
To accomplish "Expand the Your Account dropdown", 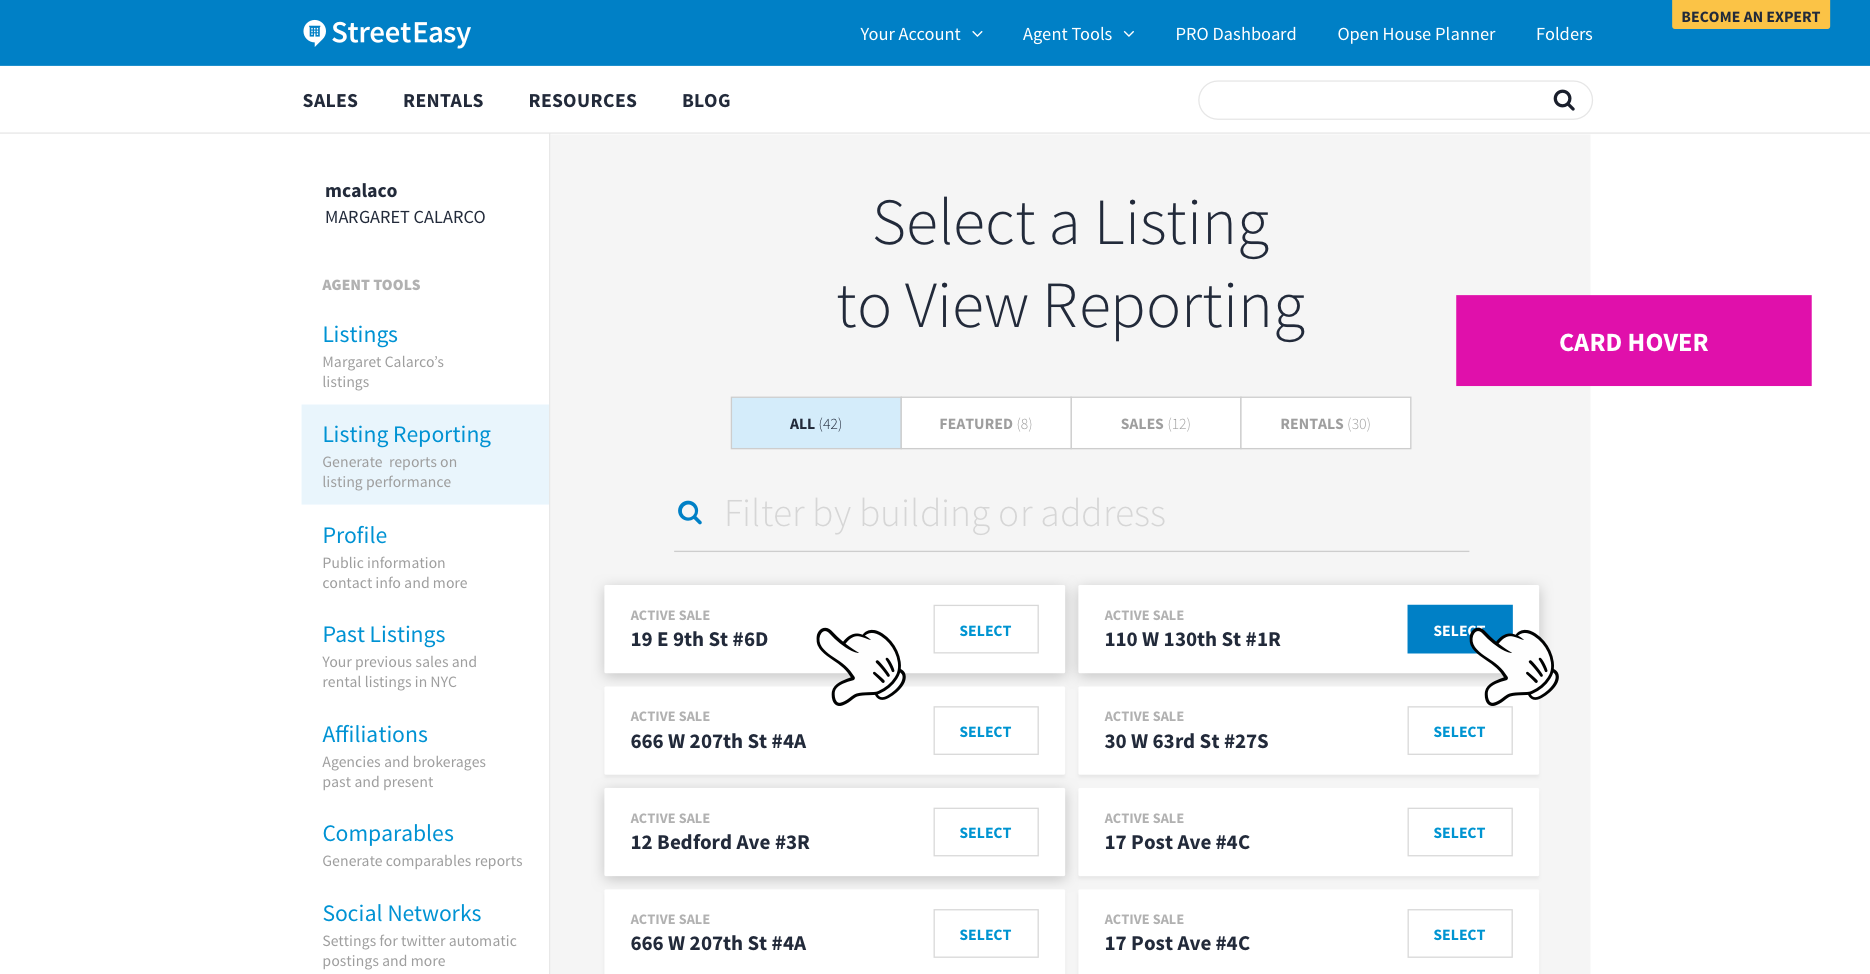I will pos(921,34).
